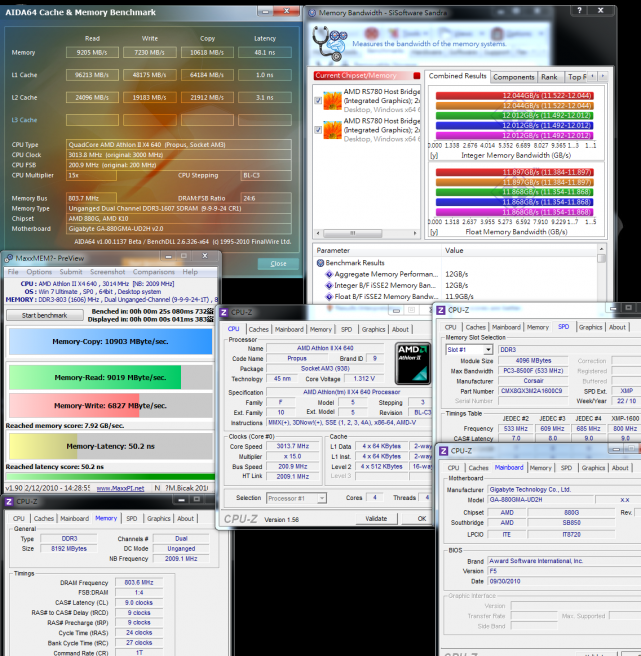Open the MaxxMEM Submit menu
The image size is (641, 656).
pos(71,272)
